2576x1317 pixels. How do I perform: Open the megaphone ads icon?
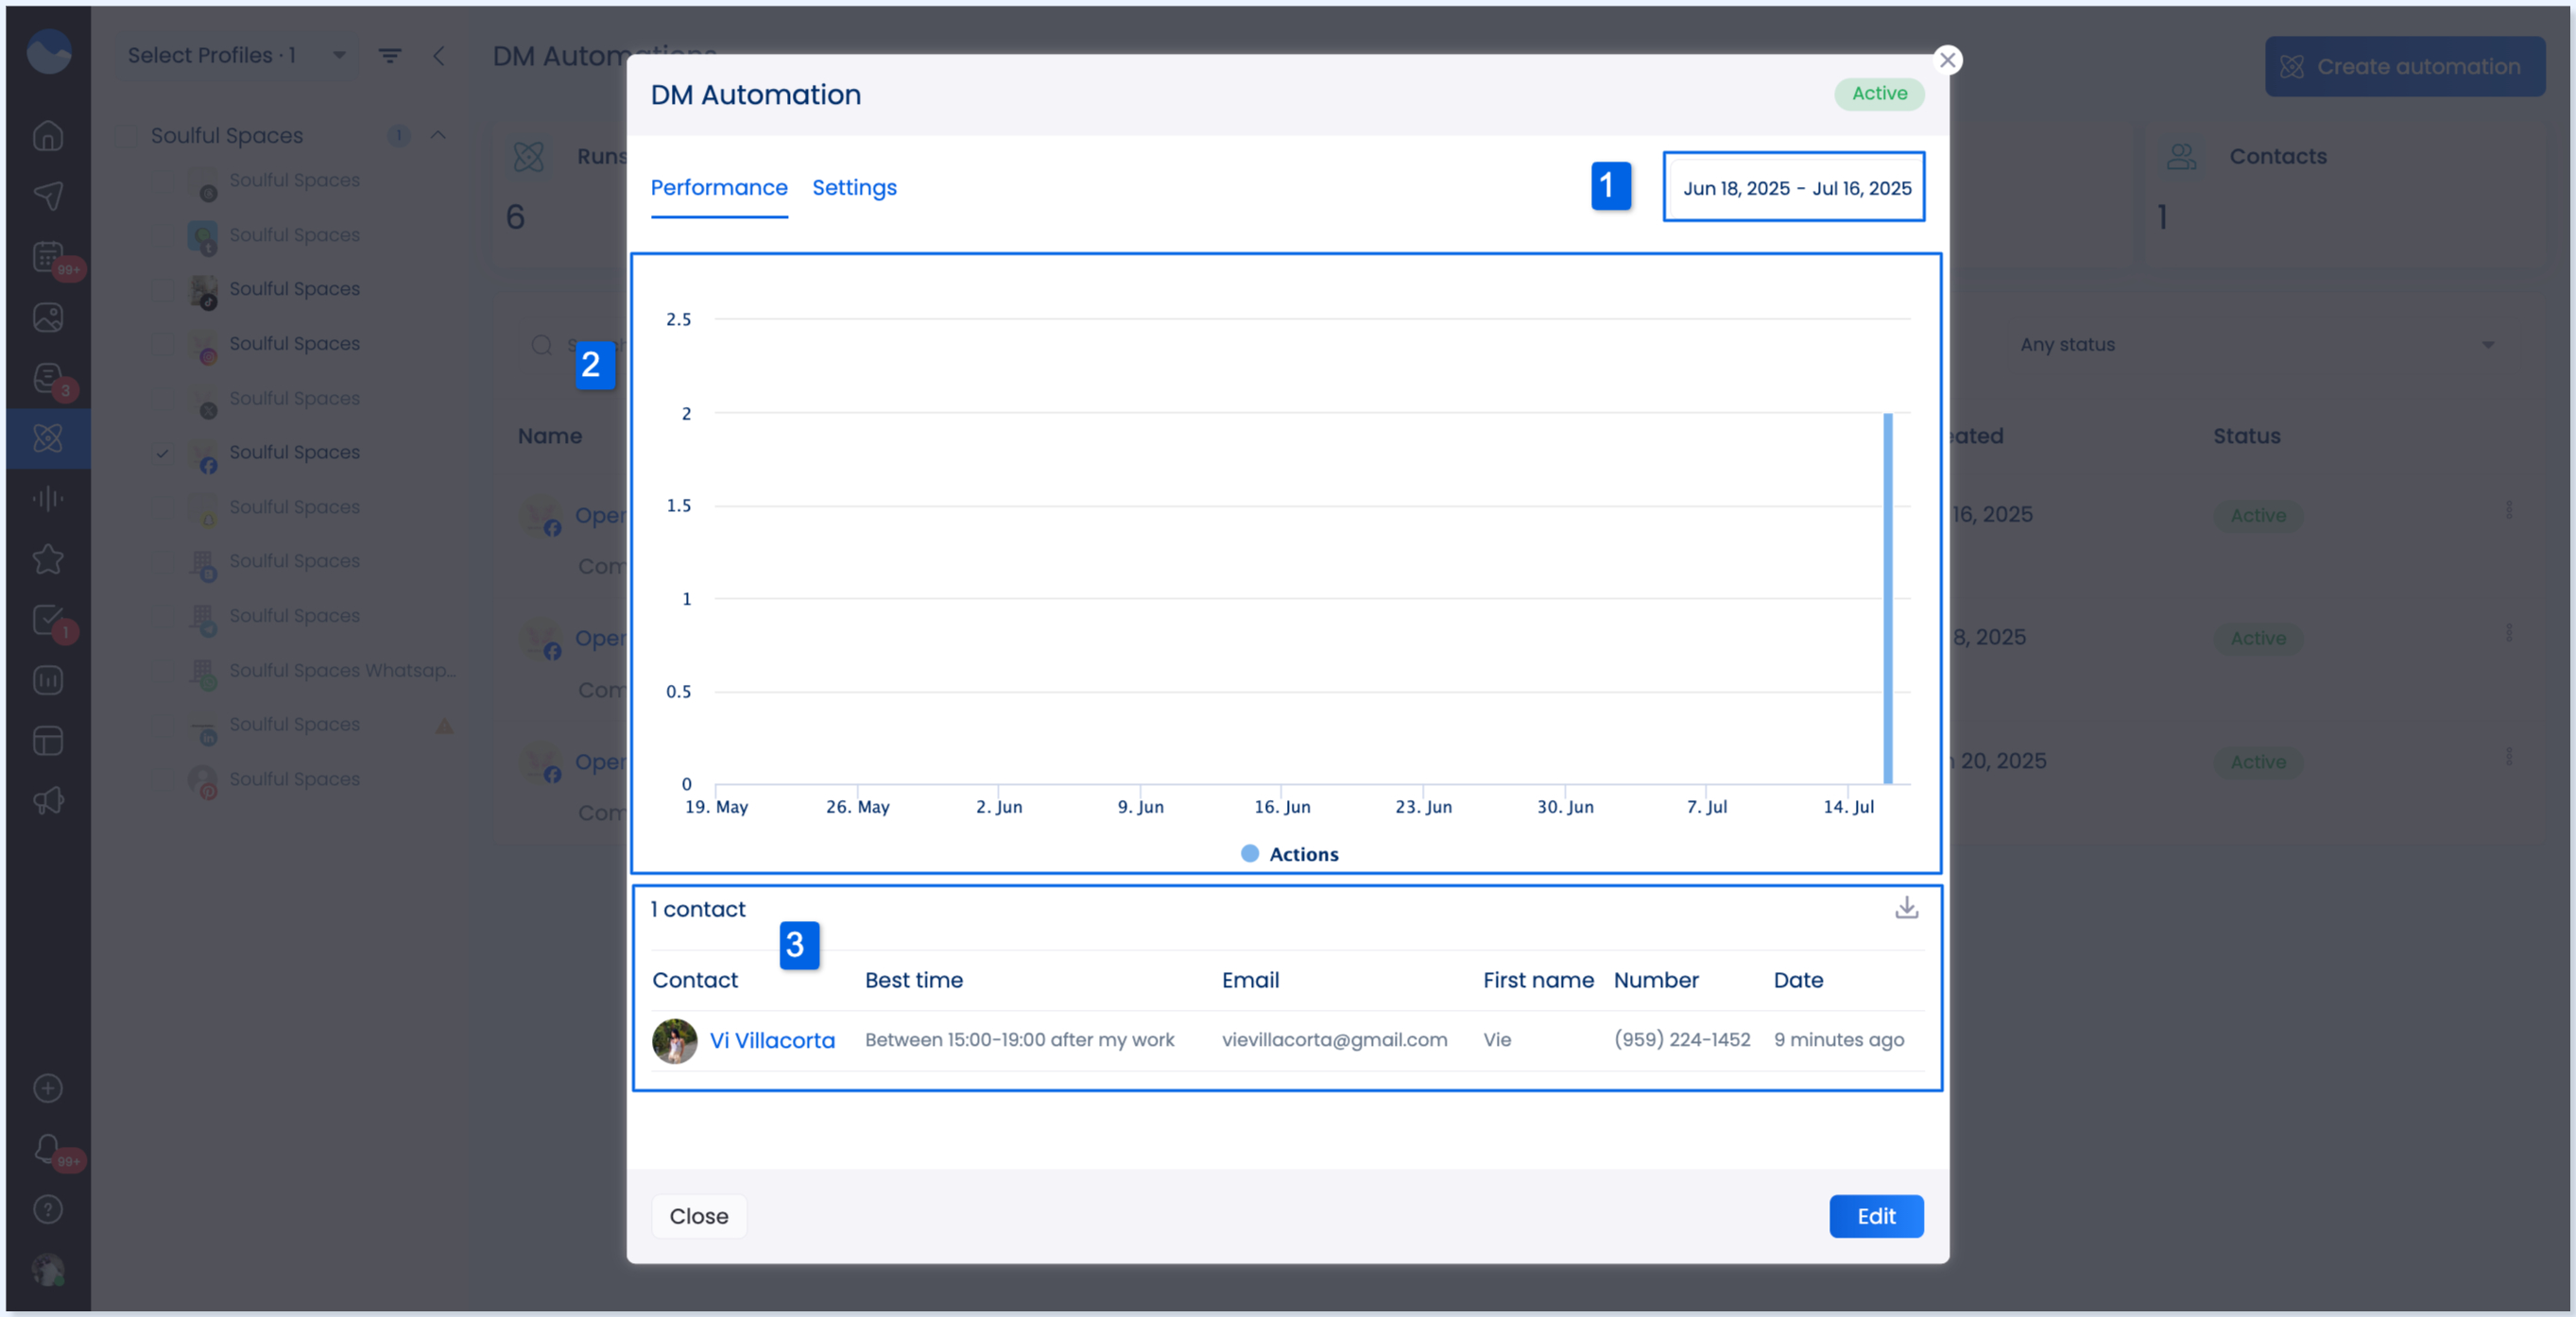48,800
